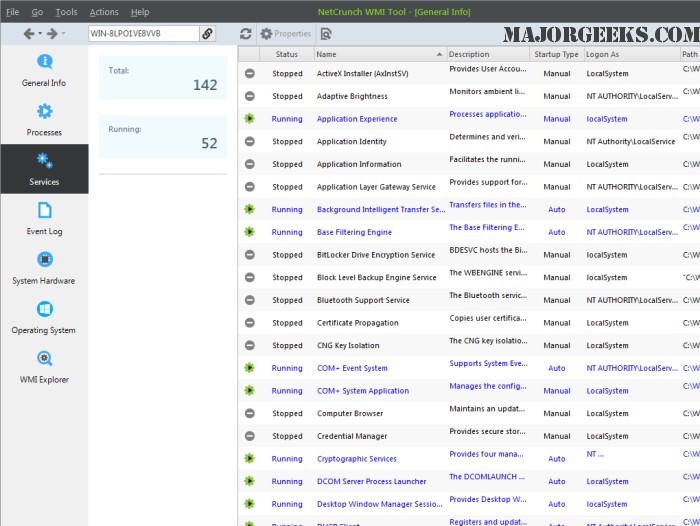Open the Event Log section
Viewport: 700px width, 526px height.
[44, 218]
